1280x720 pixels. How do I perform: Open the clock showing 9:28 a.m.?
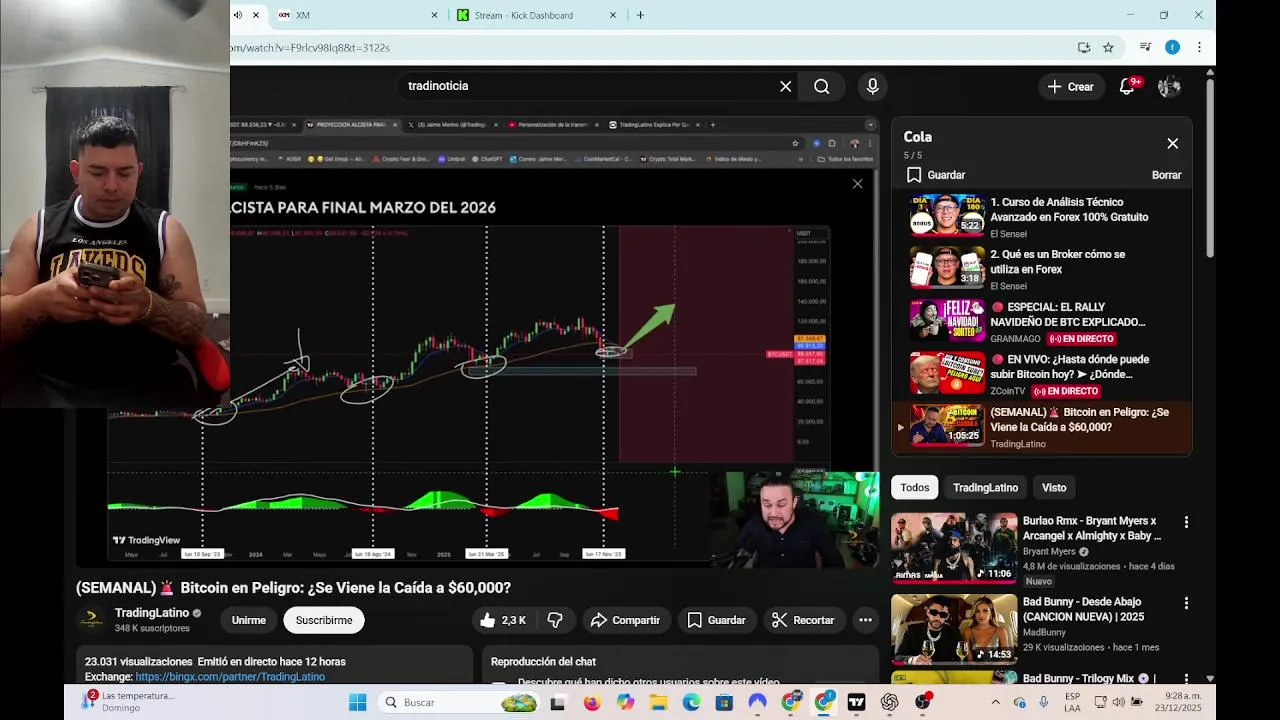pos(1182,702)
